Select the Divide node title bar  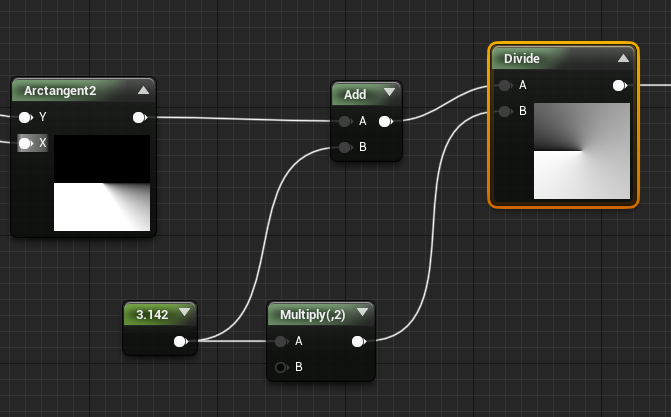(x=563, y=58)
